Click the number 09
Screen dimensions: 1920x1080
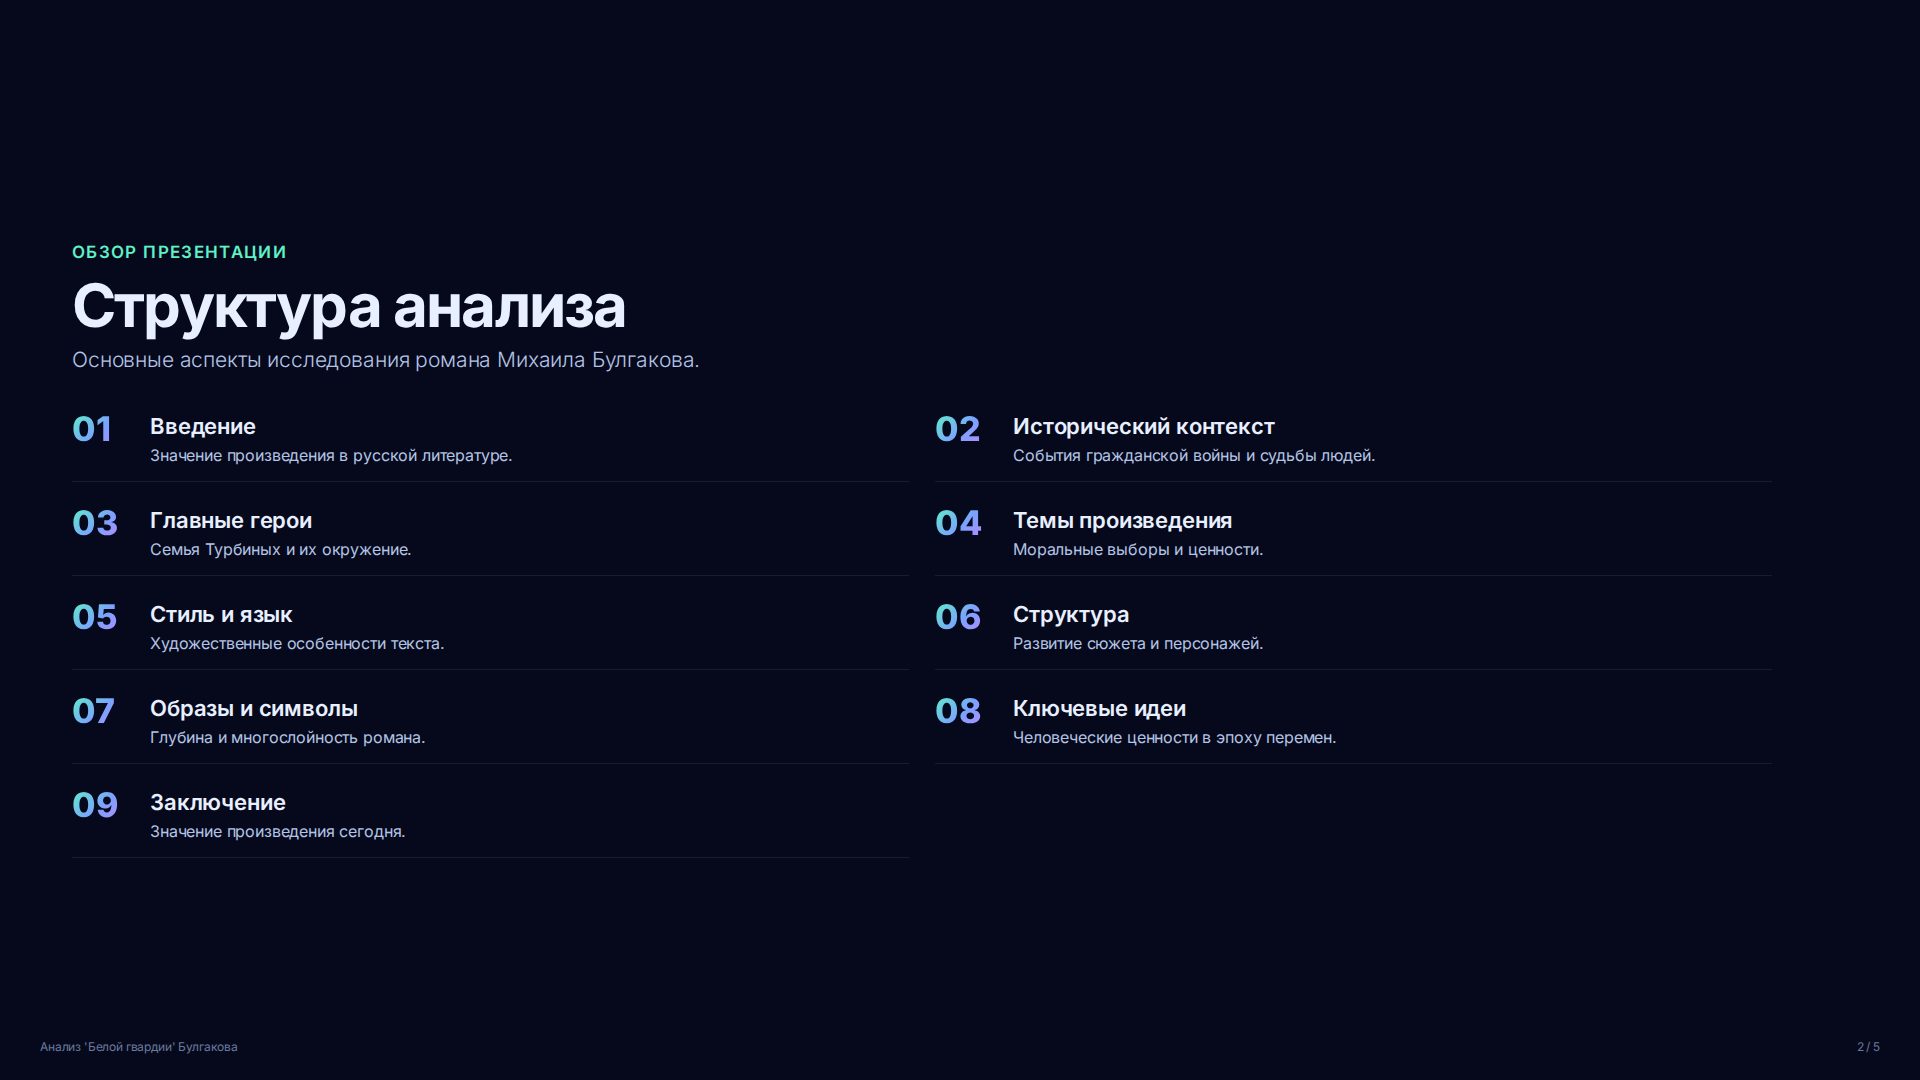pyautogui.click(x=95, y=805)
